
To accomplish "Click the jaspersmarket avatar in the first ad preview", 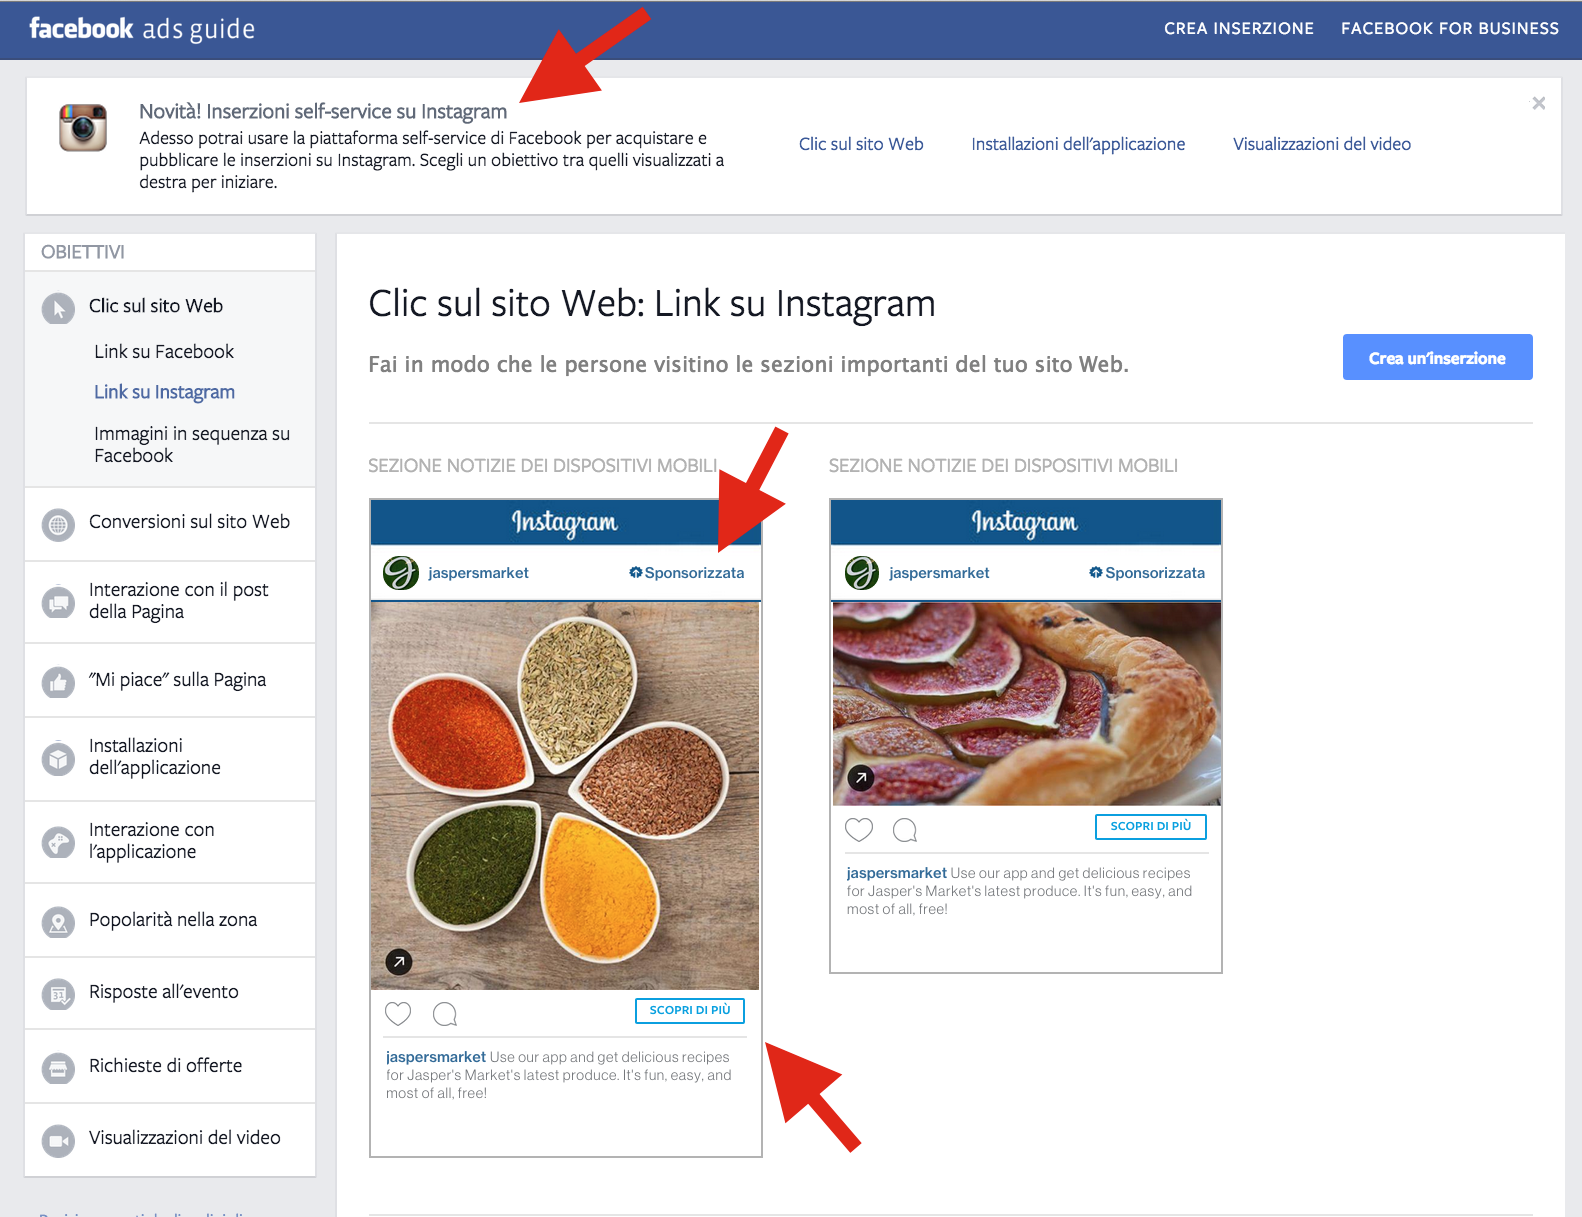I will [401, 573].
